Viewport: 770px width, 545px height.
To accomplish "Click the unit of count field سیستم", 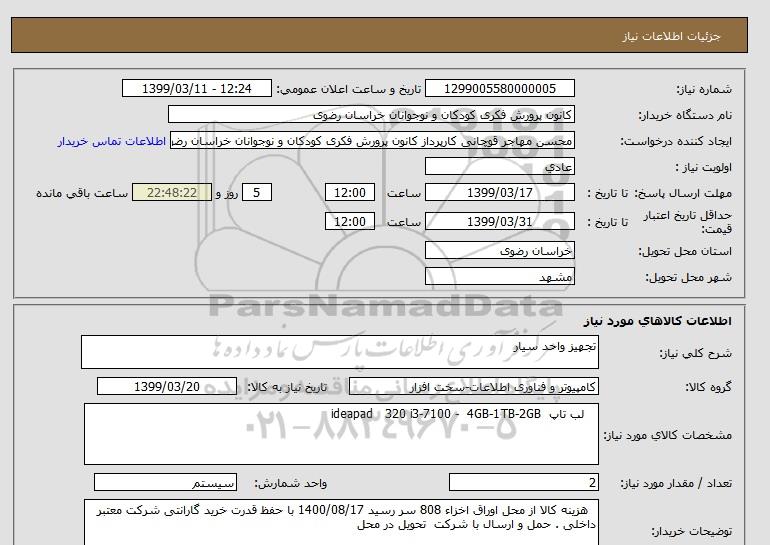I will (x=165, y=483).
